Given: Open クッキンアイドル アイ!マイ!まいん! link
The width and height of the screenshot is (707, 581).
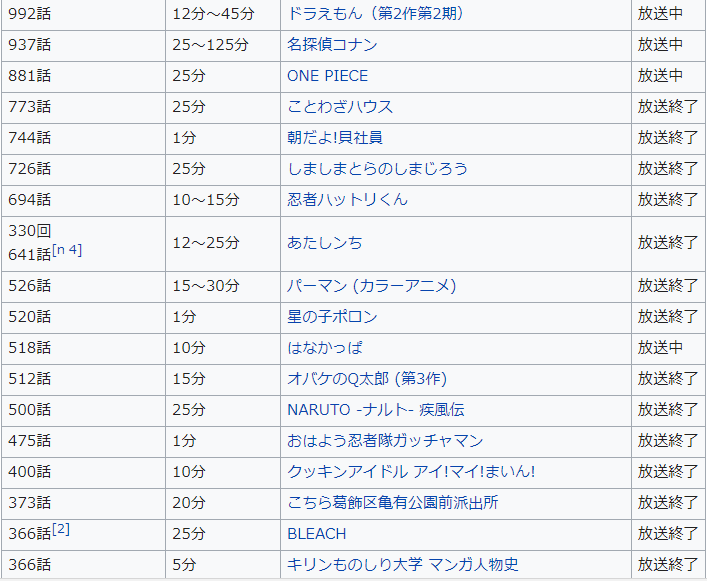Looking at the screenshot, I should point(410,472).
